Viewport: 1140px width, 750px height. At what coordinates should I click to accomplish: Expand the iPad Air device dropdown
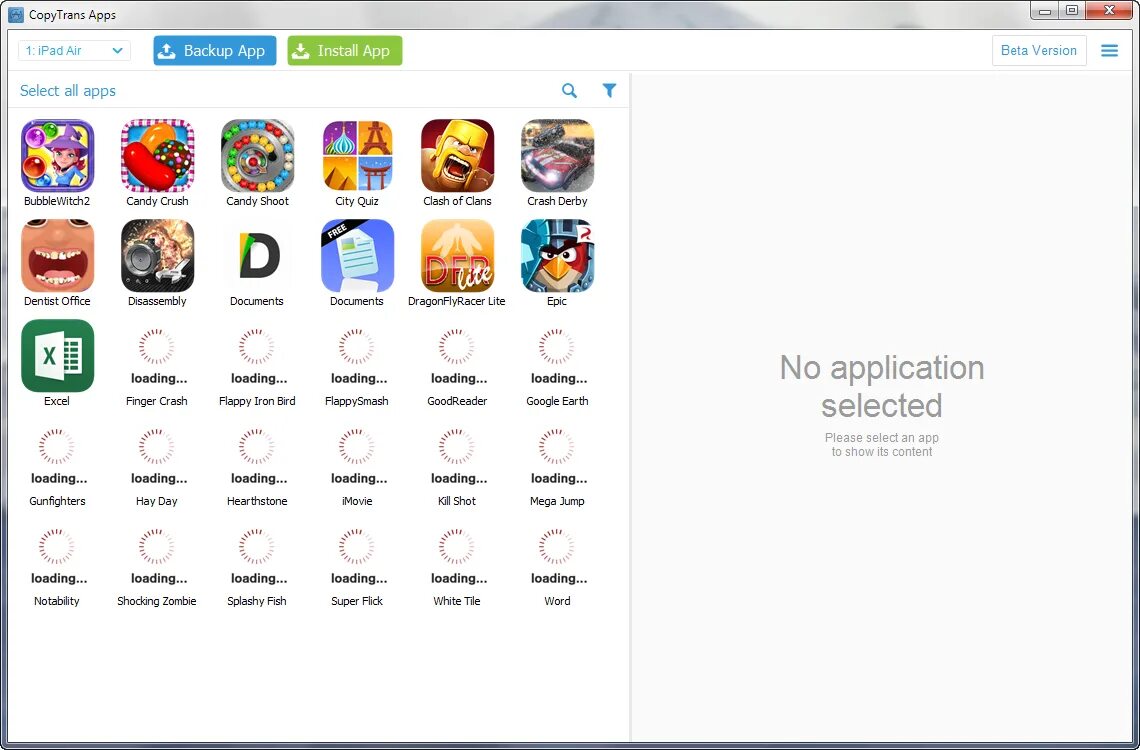point(74,50)
